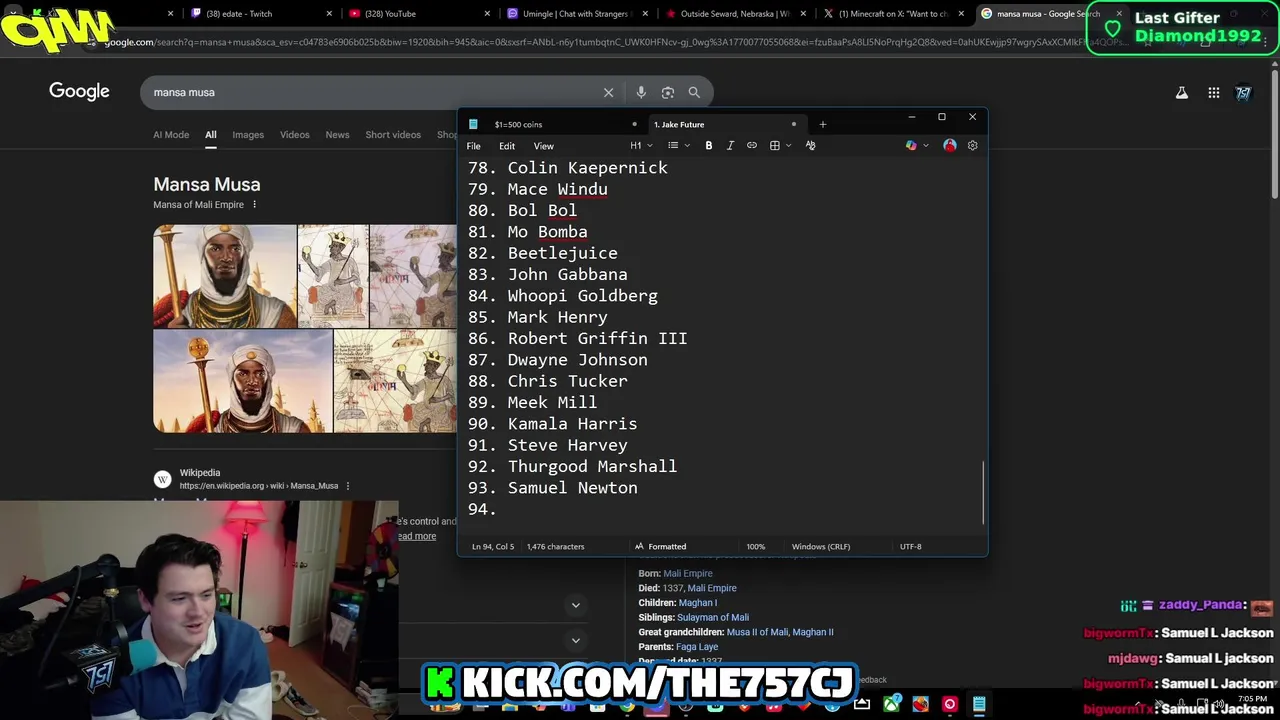Insert a link using Notepad toolbar
This screenshot has height=720, width=1280.
point(752,146)
